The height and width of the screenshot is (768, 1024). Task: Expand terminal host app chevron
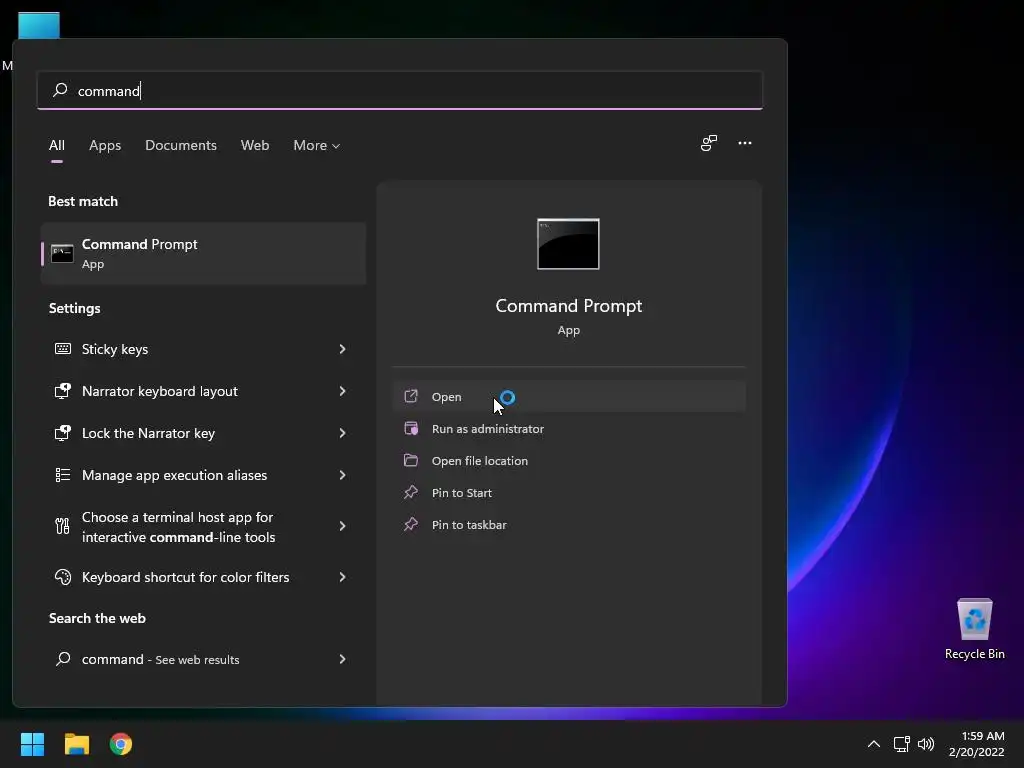click(x=342, y=526)
